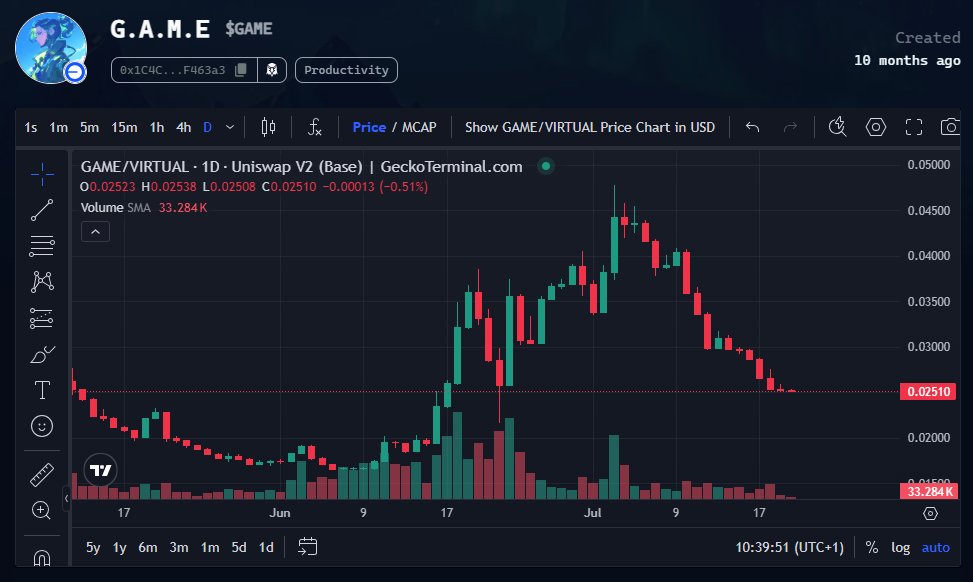Select the 5m interval
The height and width of the screenshot is (582, 973).
tap(89, 127)
